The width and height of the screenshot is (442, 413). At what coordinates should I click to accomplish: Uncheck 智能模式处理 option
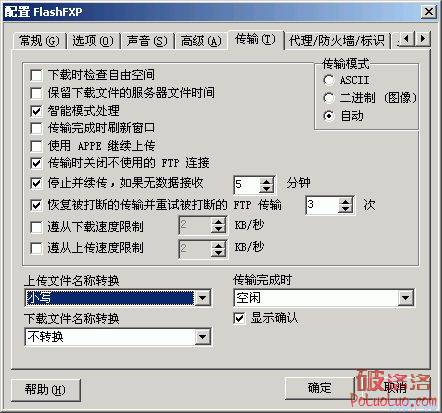[36, 111]
